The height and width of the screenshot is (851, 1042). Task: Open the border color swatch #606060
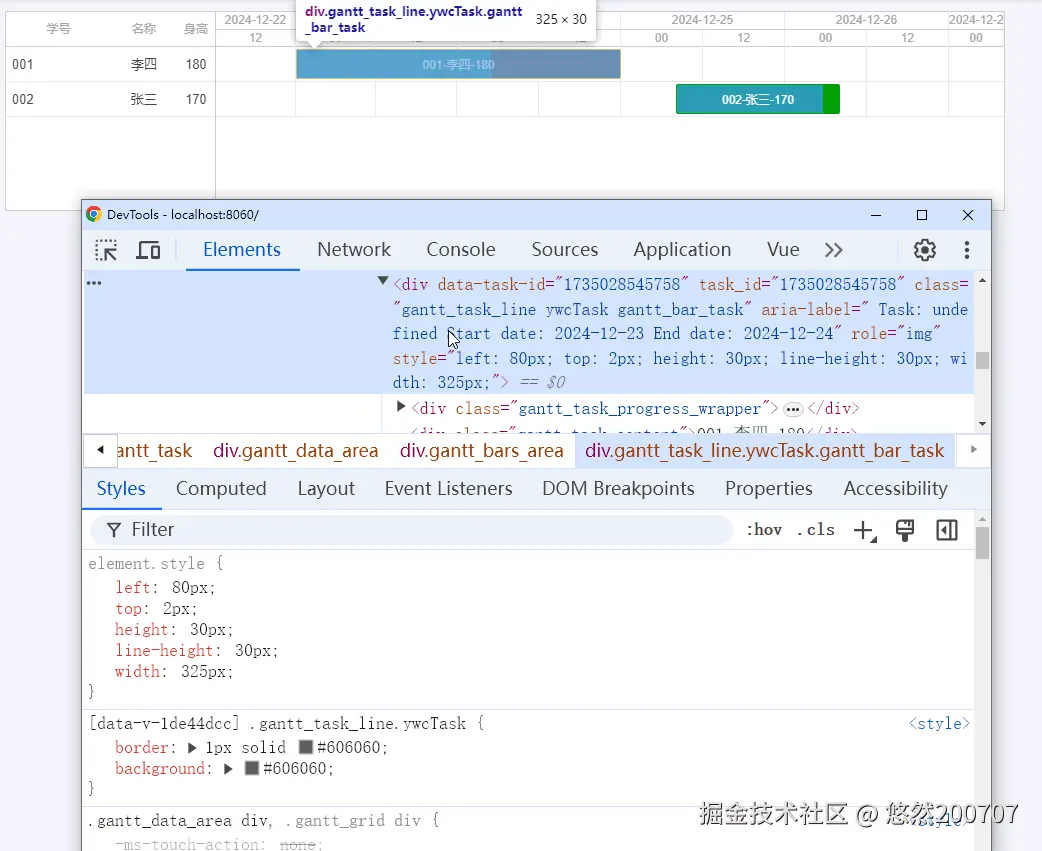306,747
